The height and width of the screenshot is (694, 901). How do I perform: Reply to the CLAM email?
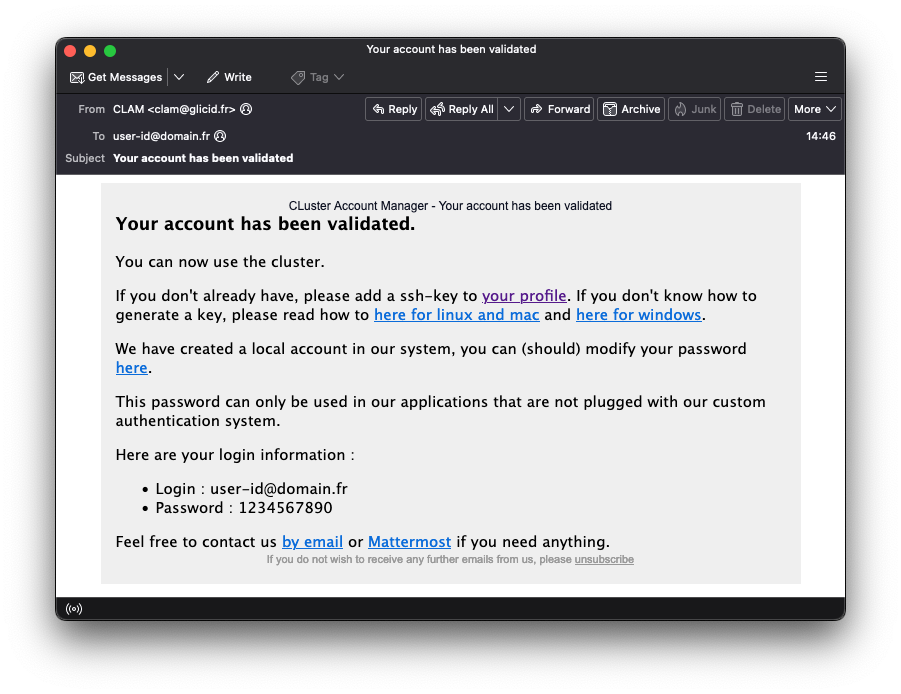394,109
